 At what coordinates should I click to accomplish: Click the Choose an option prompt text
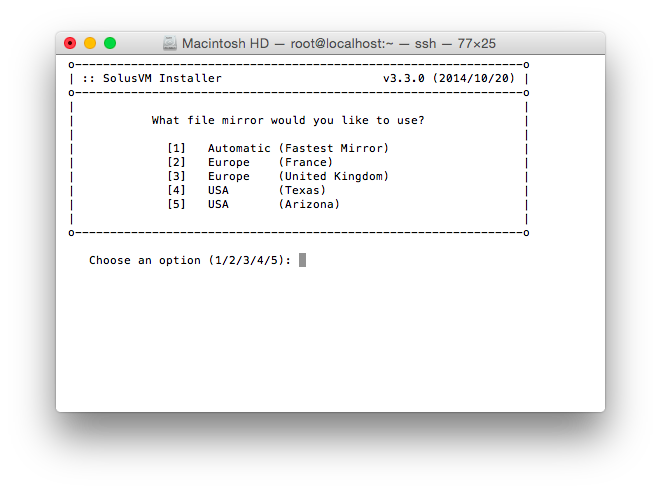pyautogui.click(x=190, y=261)
